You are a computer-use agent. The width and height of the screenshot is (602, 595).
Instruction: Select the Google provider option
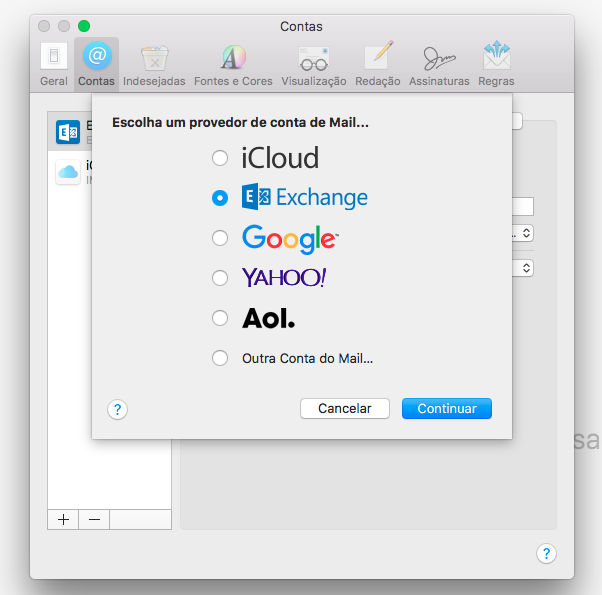point(220,238)
